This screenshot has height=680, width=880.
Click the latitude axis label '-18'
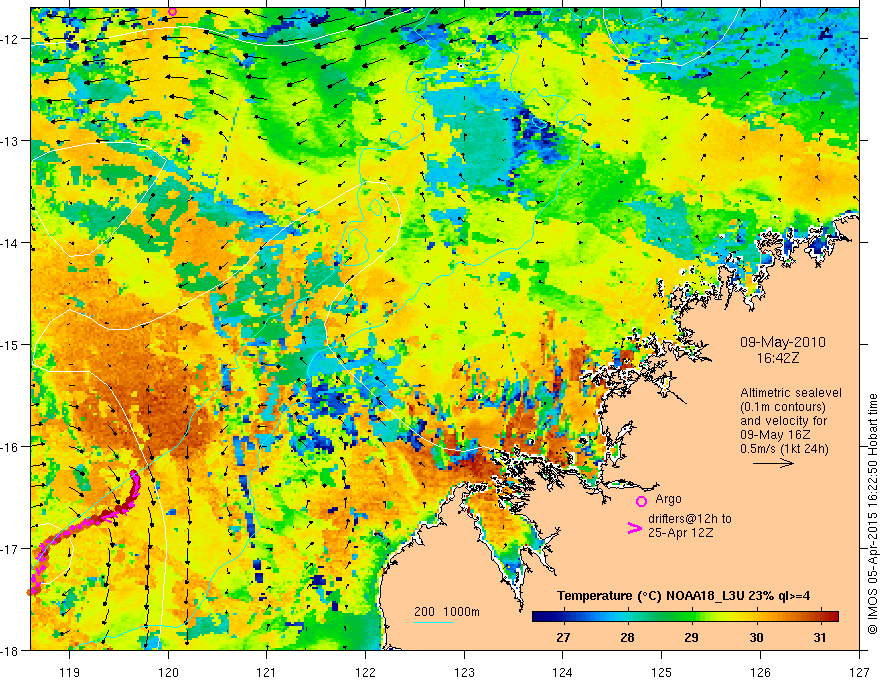pyautogui.click(x=11, y=651)
